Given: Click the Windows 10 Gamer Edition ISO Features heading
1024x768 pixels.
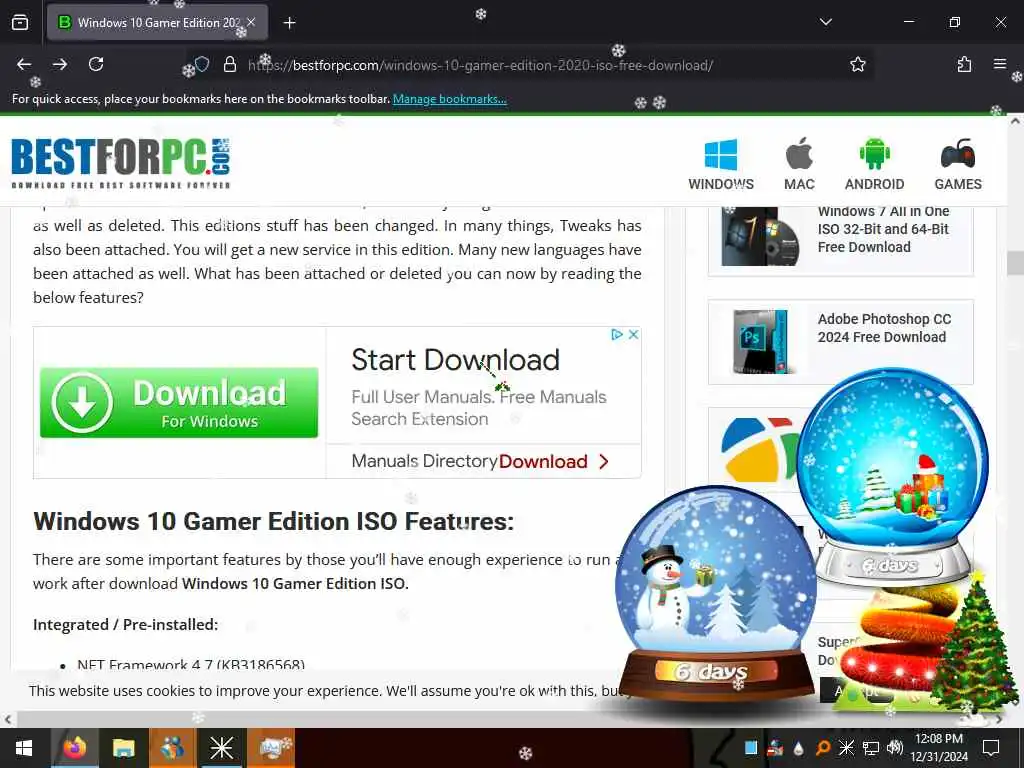Looking at the screenshot, I should pos(274,522).
